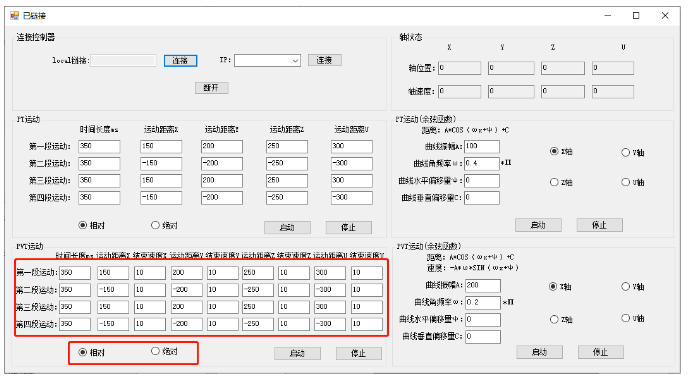This screenshot has width=688, height=380.
Task: Click 启动 in the PVT运动 section
Action: tap(297, 353)
